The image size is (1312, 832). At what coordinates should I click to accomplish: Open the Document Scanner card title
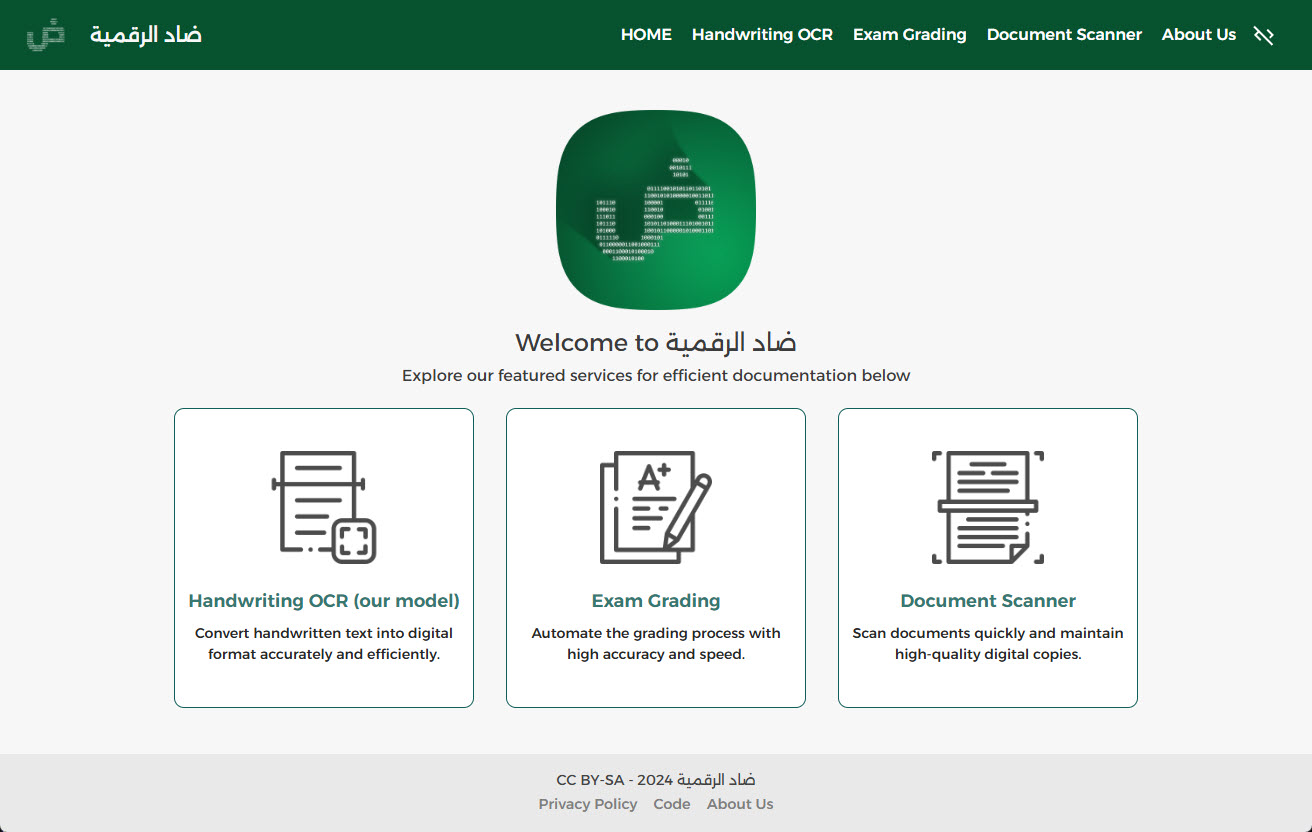(x=988, y=601)
